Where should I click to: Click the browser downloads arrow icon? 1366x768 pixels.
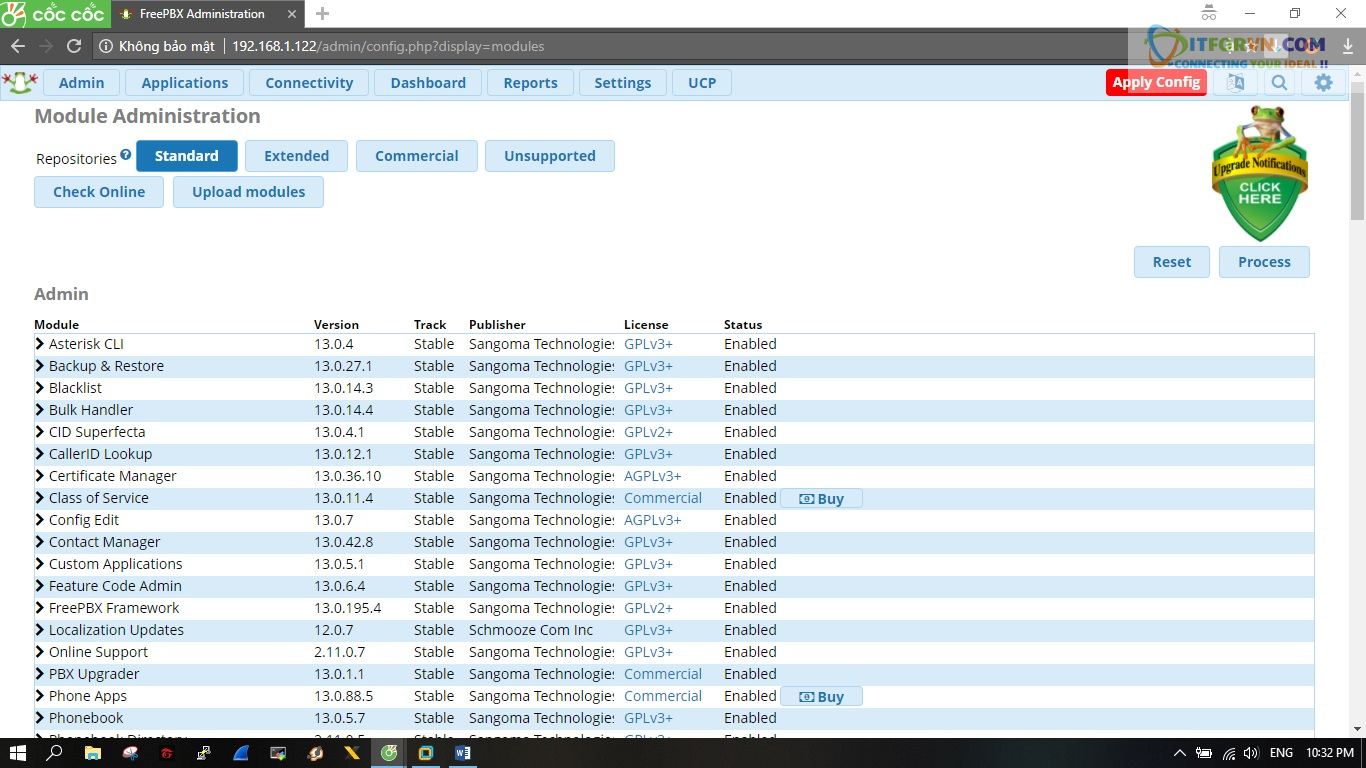coord(1346,46)
